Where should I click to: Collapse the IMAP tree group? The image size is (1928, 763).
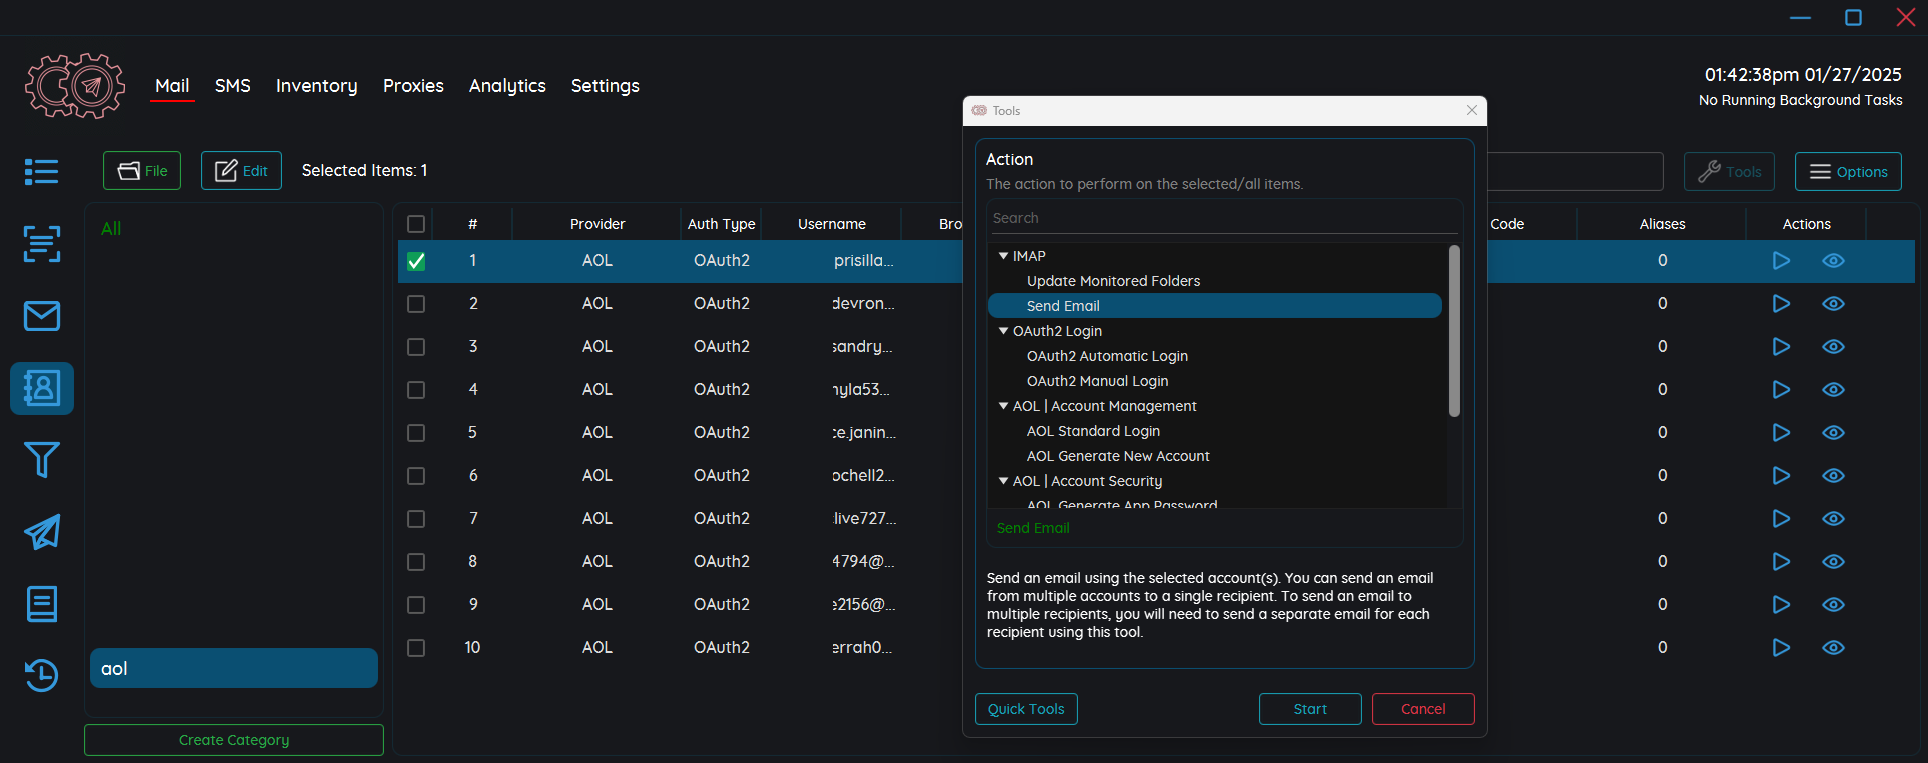(1003, 256)
